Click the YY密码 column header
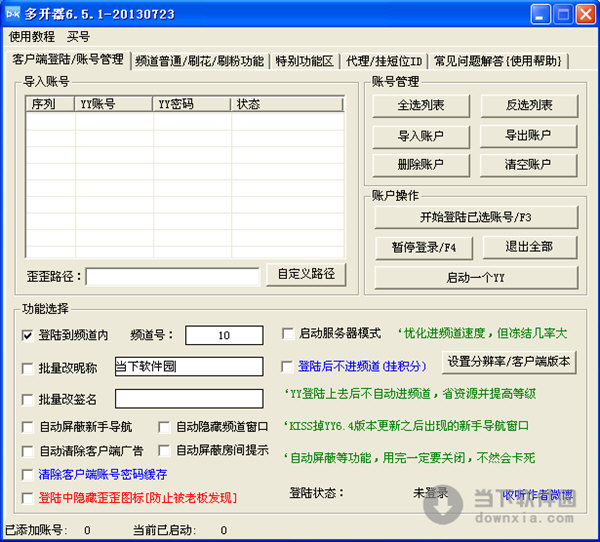Image resolution: width=600 pixels, height=542 pixels. coord(191,104)
